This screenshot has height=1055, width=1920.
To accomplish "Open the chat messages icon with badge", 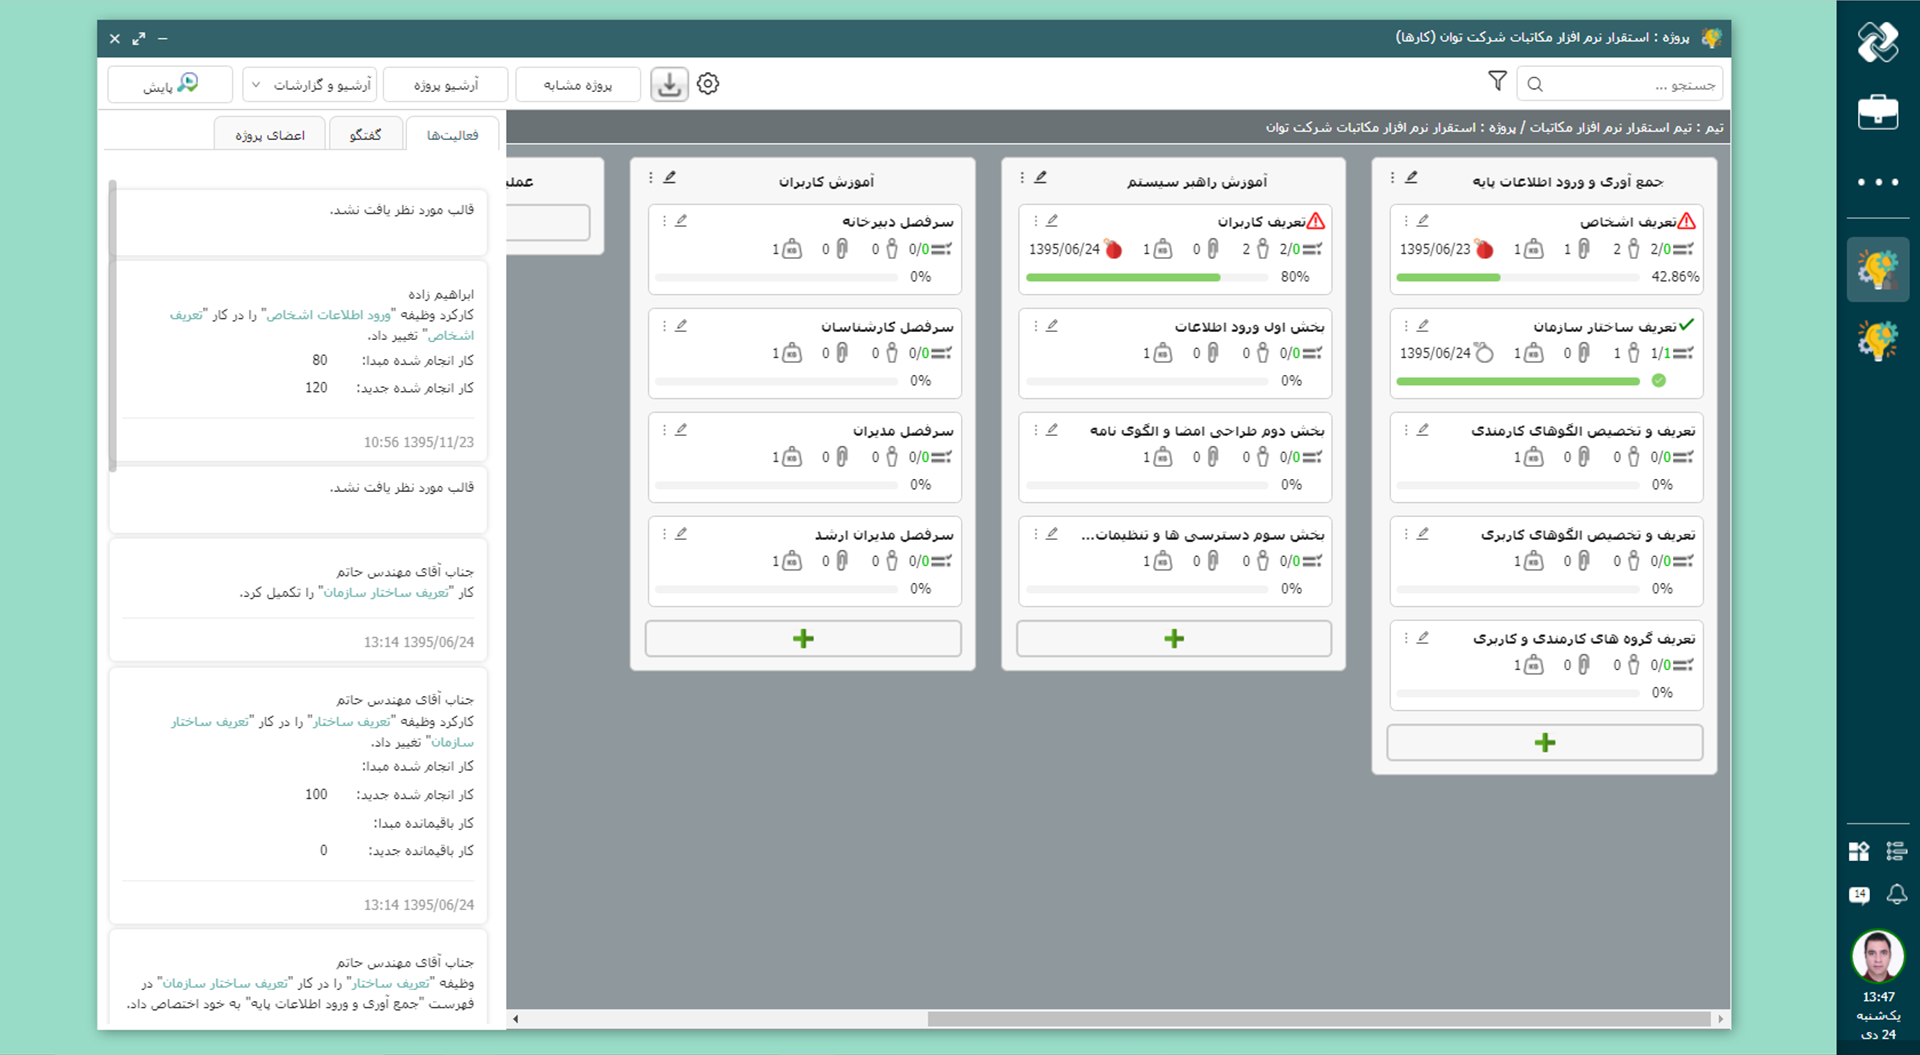I will [x=1859, y=894].
